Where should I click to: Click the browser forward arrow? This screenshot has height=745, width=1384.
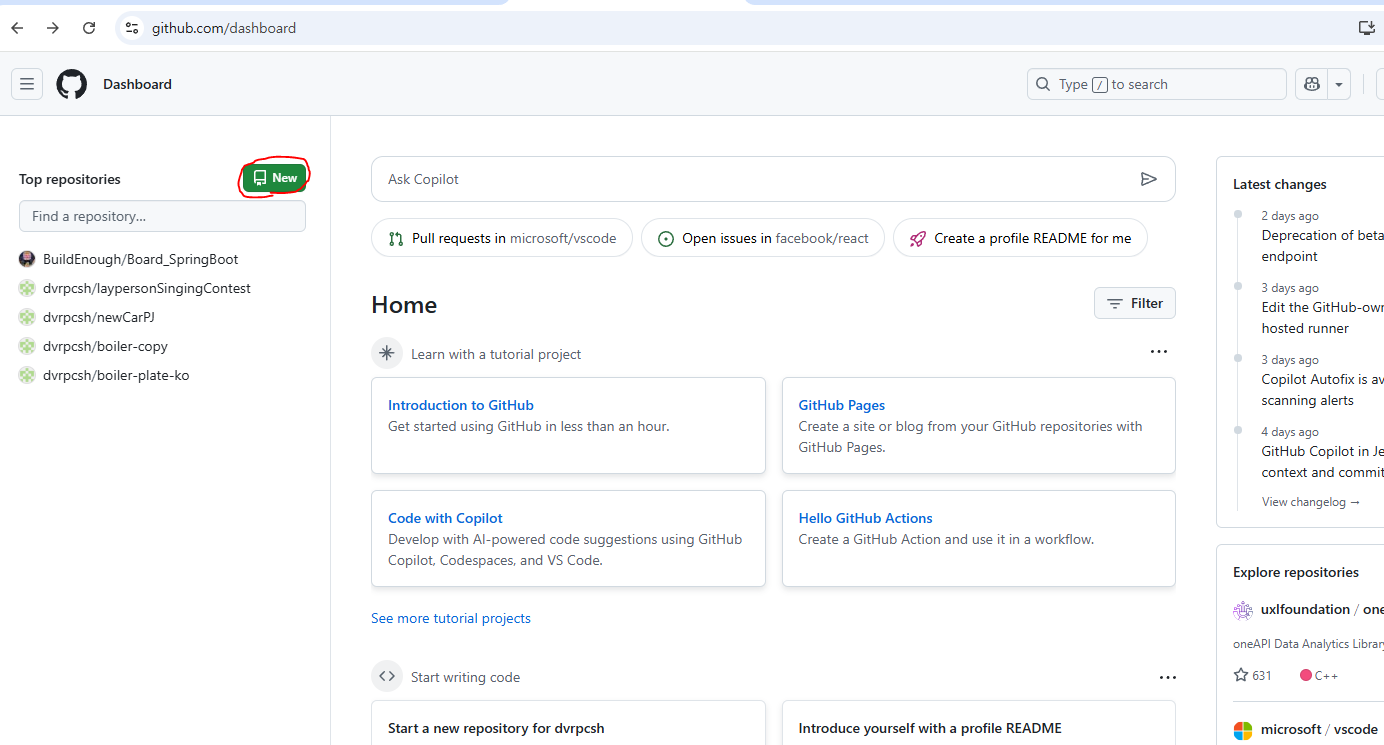[53, 28]
